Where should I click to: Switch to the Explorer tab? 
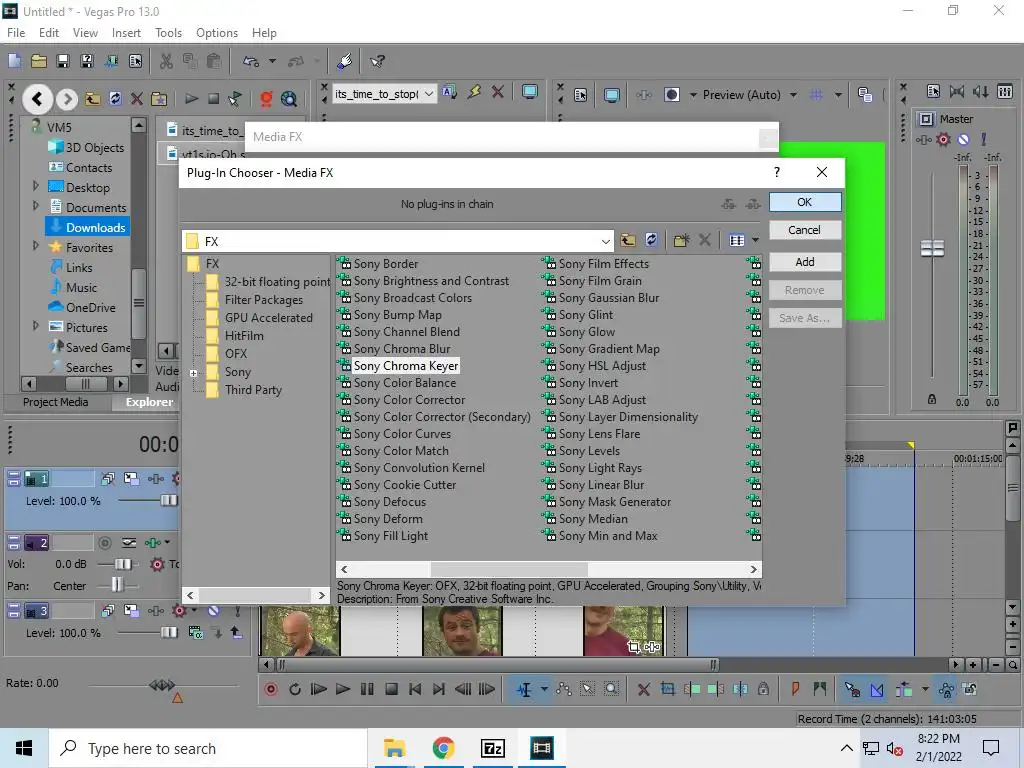[149, 402]
